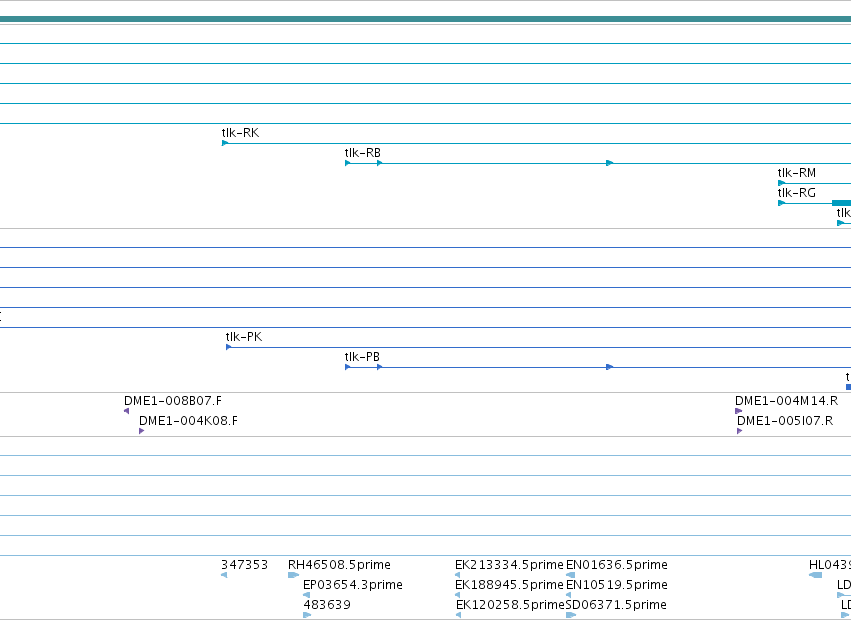
Task: Select the thick teal gene bar at top
Action: pyautogui.click(x=426, y=20)
